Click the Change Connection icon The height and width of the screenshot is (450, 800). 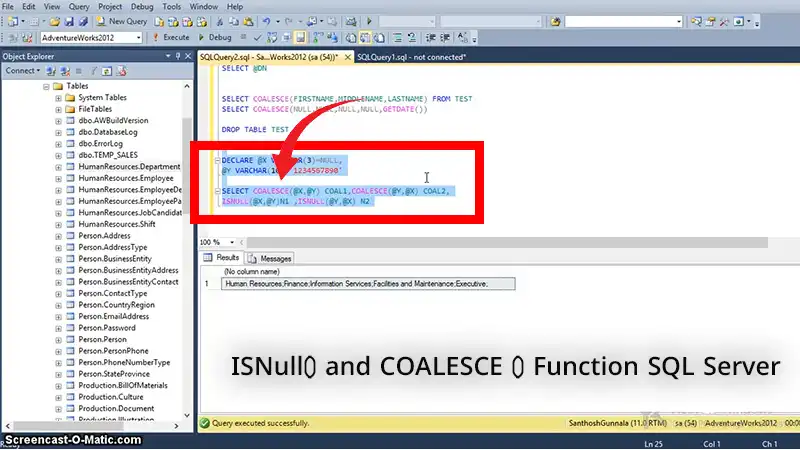[x=27, y=38]
